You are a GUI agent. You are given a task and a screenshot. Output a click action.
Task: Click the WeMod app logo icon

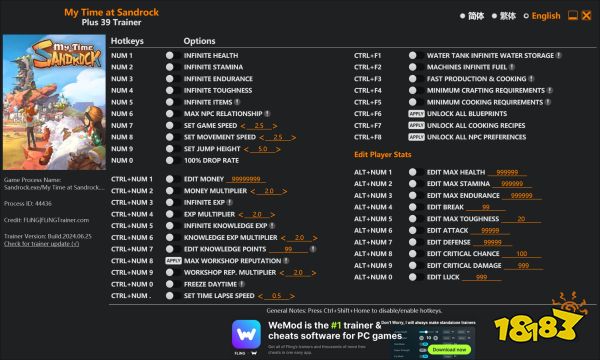[x=246, y=334]
